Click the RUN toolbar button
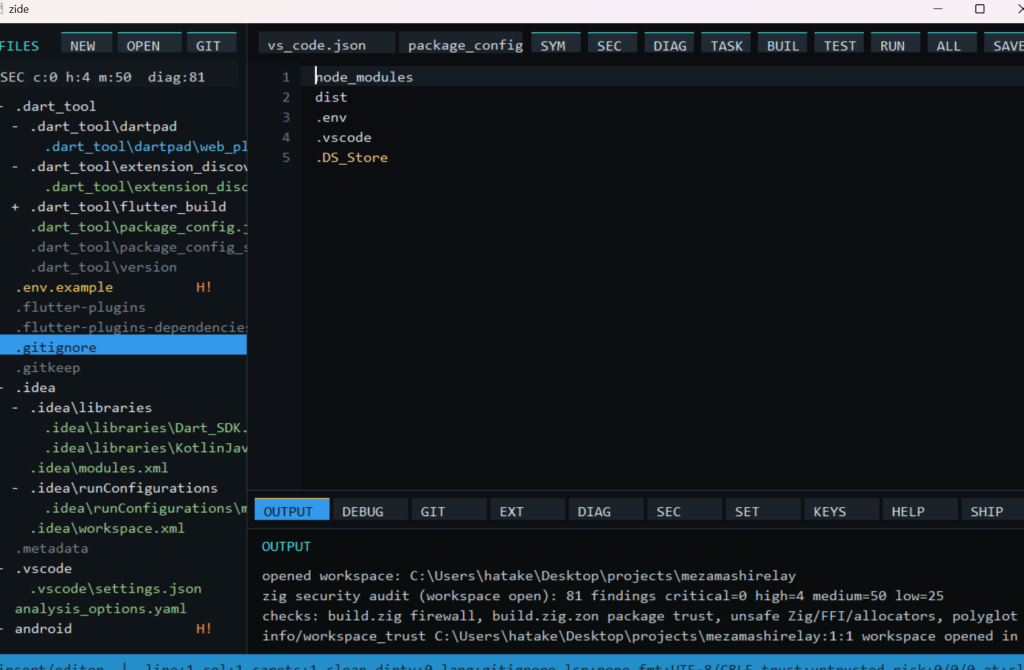This screenshot has height=670, width=1024. pyautogui.click(x=895, y=45)
